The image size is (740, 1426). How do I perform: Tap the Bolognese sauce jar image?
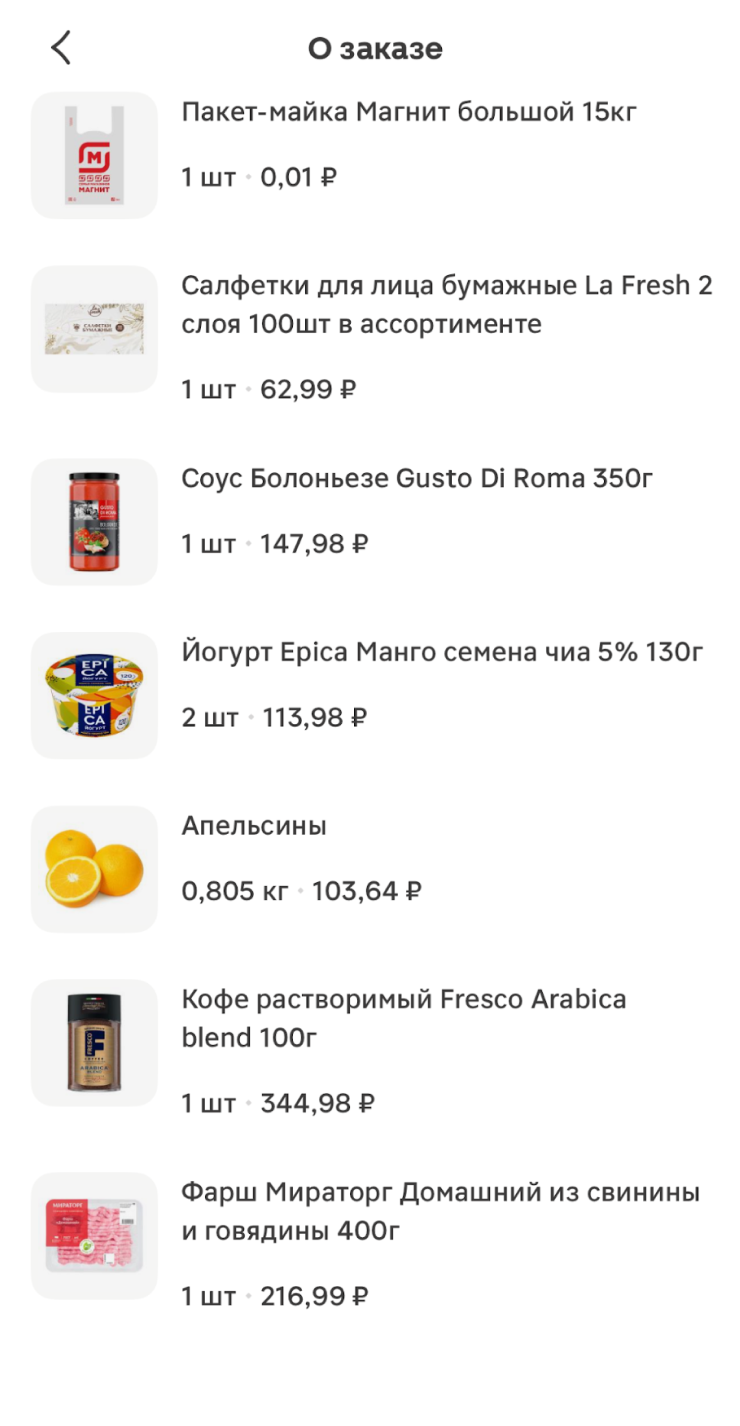coord(94,522)
